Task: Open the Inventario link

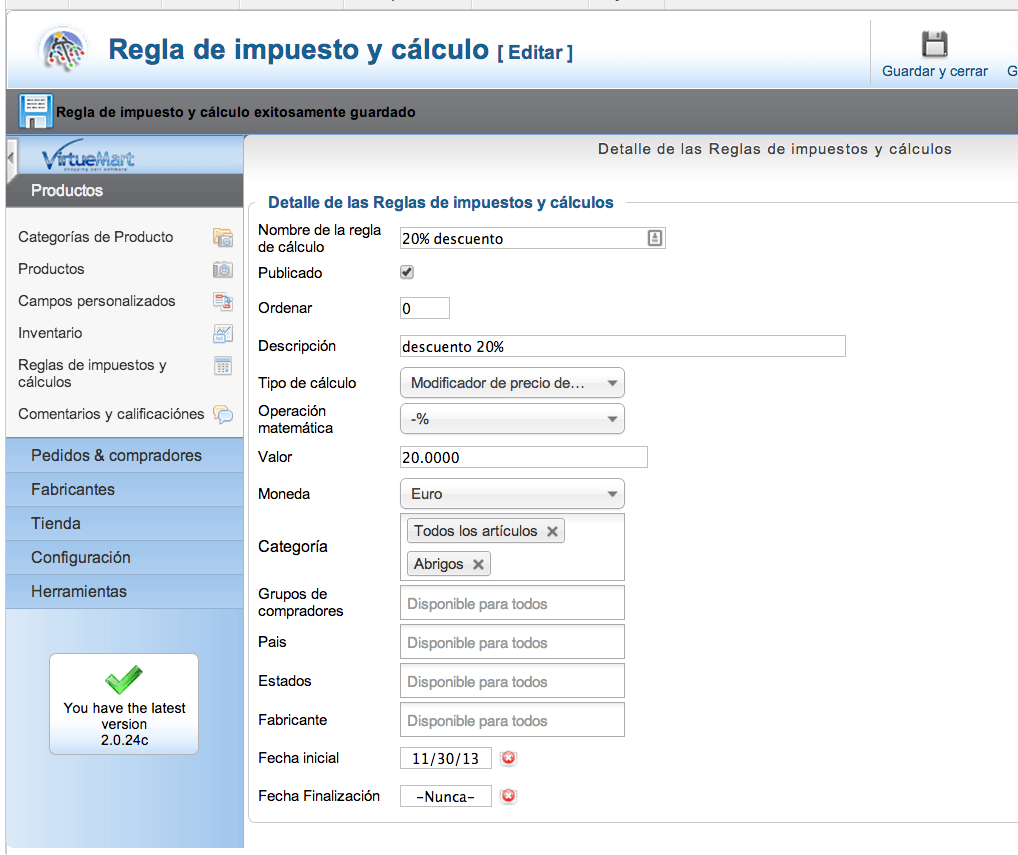Action: click(x=50, y=333)
